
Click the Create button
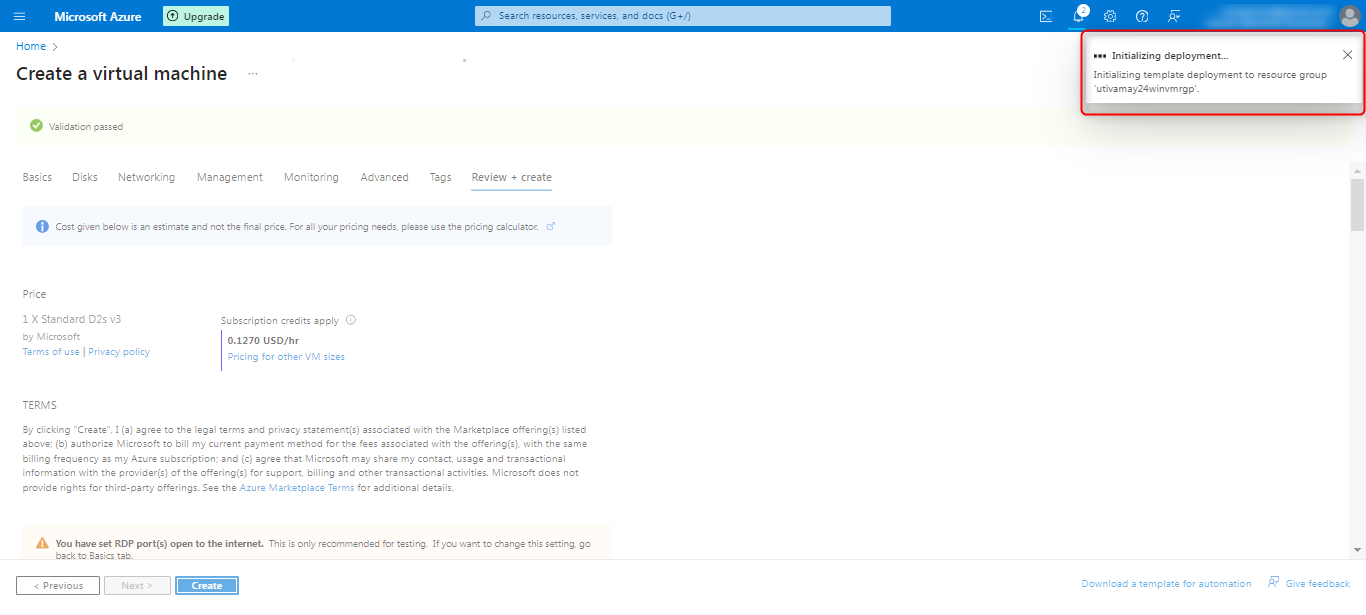tap(207, 585)
